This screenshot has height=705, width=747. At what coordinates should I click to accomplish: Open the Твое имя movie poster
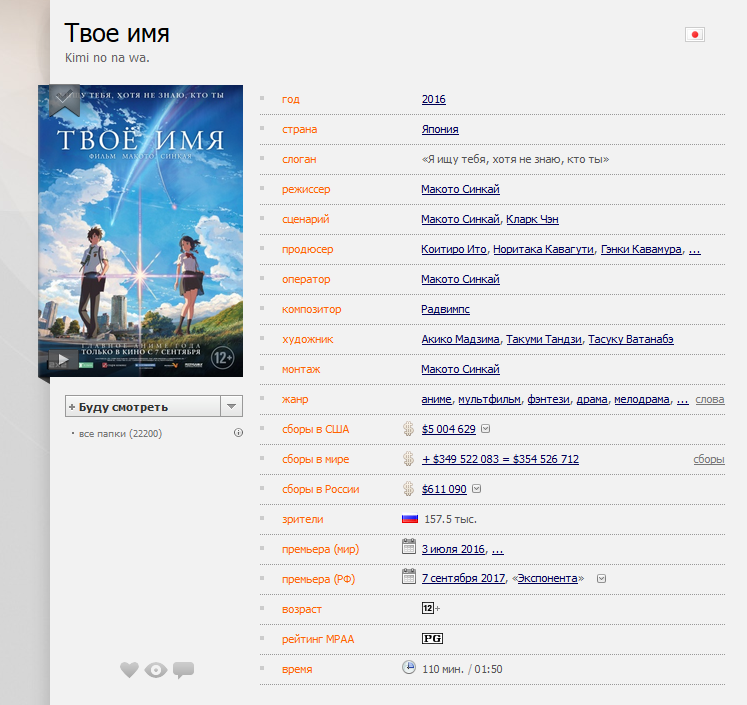click(x=141, y=231)
